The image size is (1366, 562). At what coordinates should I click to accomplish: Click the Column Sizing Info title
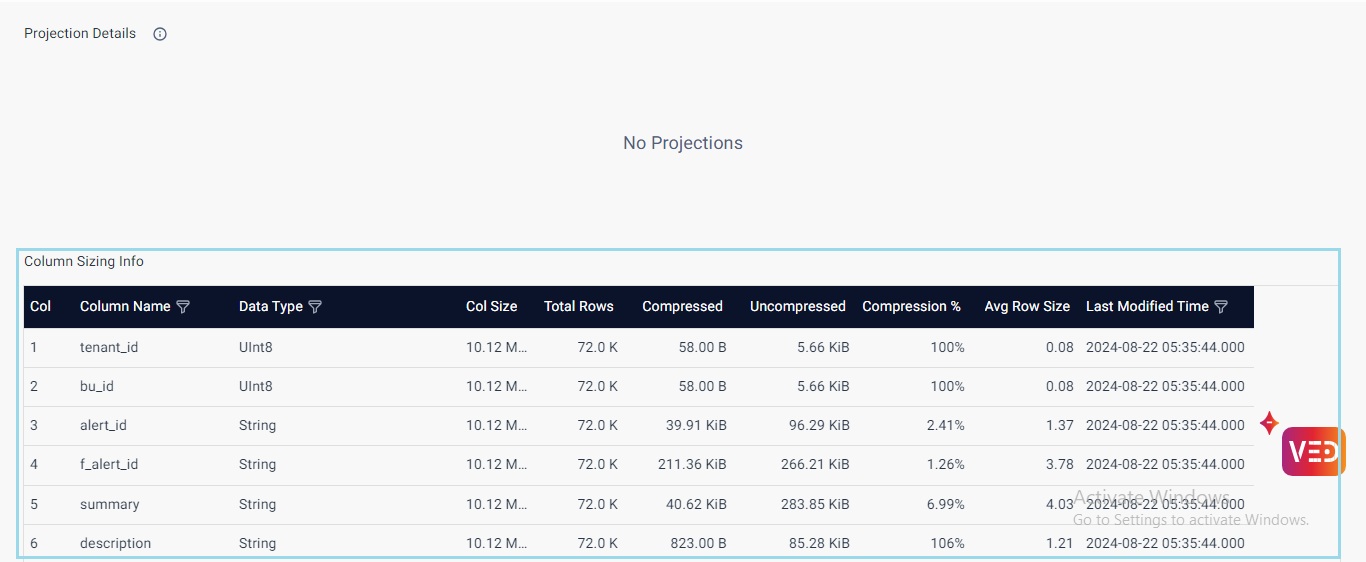84,262
